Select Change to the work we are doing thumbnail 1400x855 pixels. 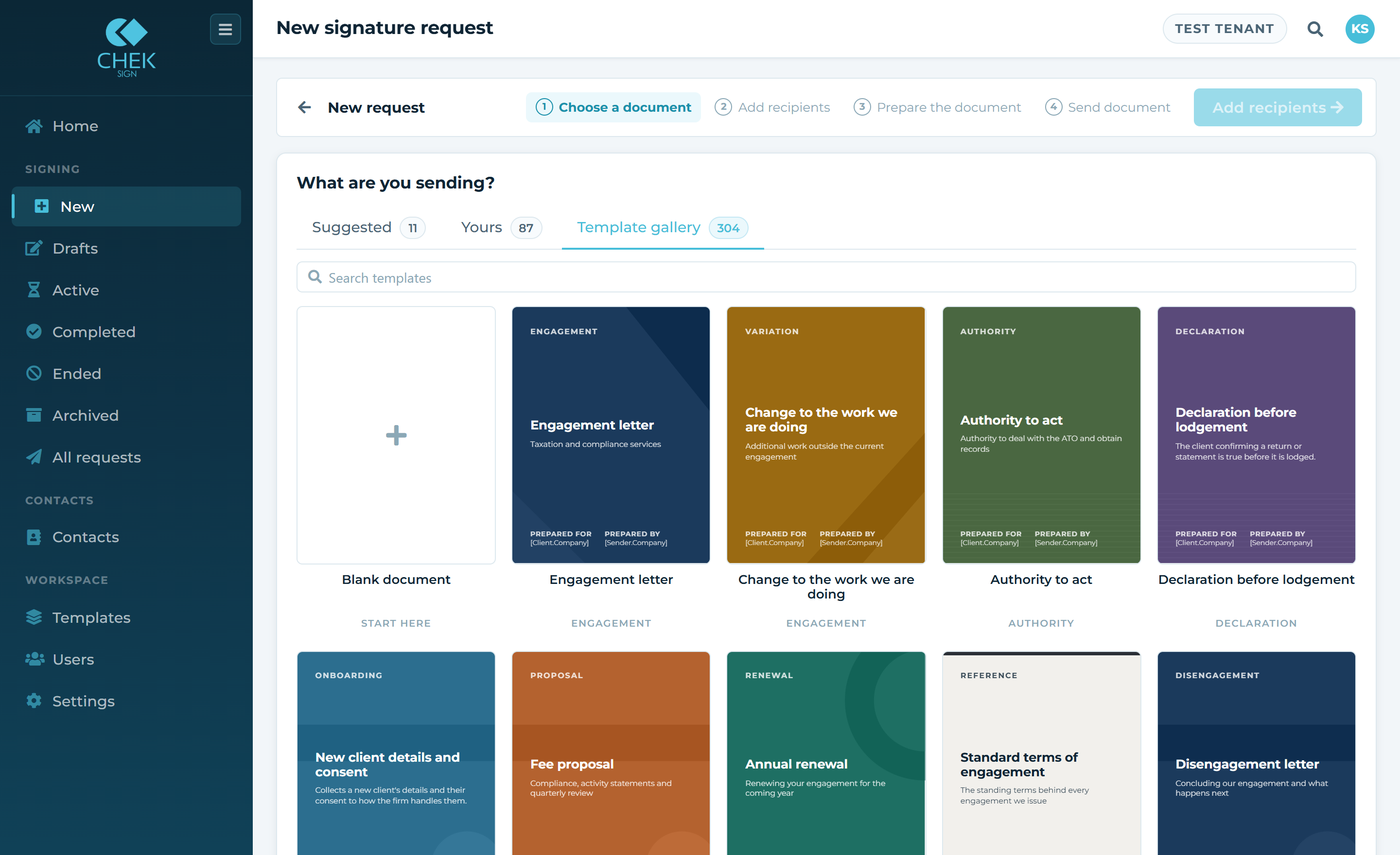(826, 435)
